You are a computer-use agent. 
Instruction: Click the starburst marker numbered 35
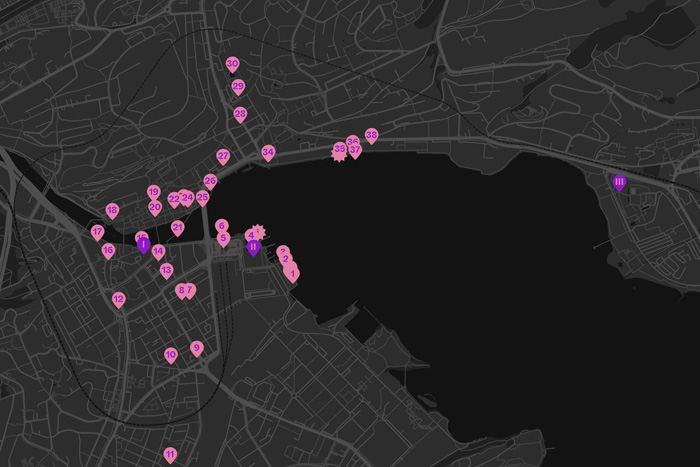[340, 151]
